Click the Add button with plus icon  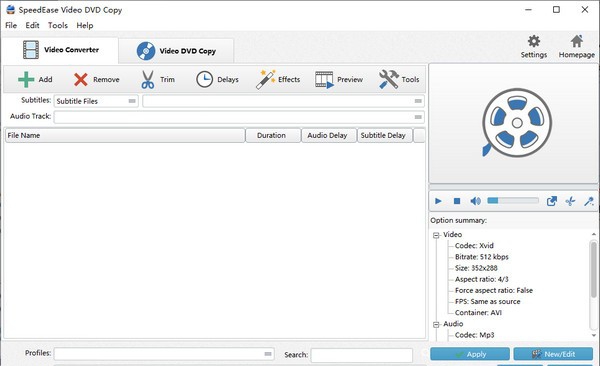coord(35,80)
